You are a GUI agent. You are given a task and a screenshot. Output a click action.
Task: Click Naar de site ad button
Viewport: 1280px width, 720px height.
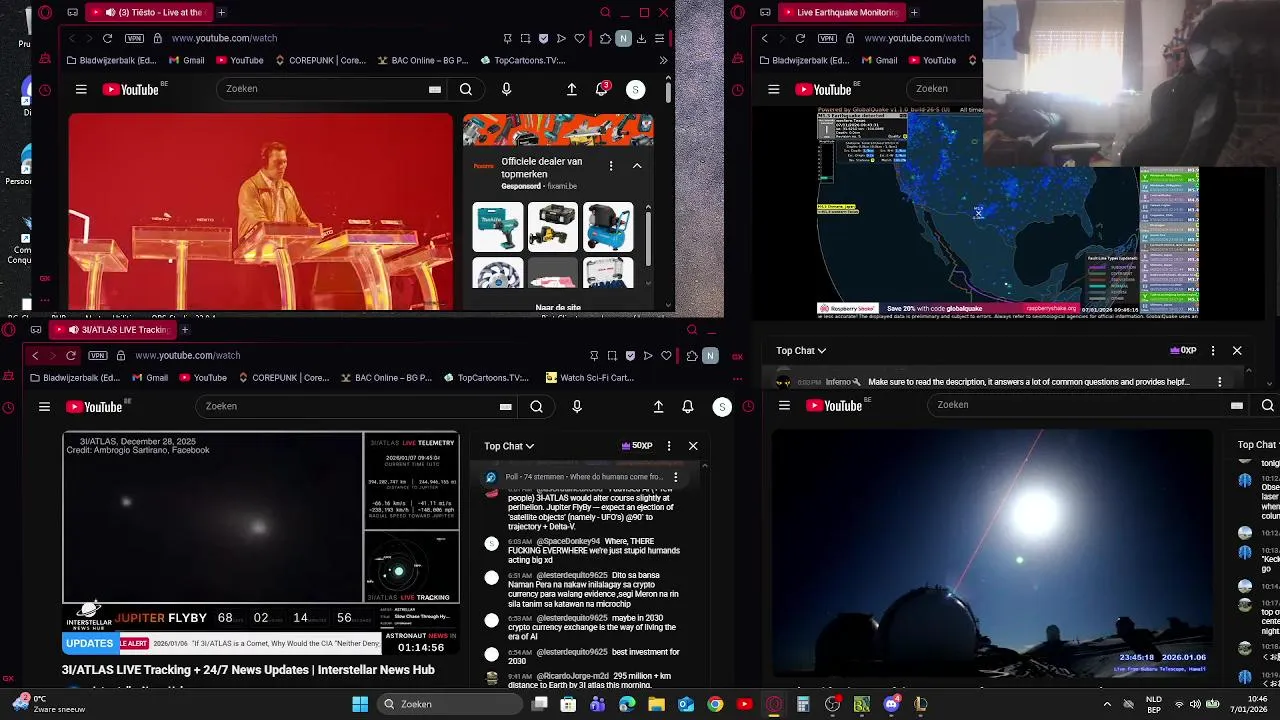[558, 308]
